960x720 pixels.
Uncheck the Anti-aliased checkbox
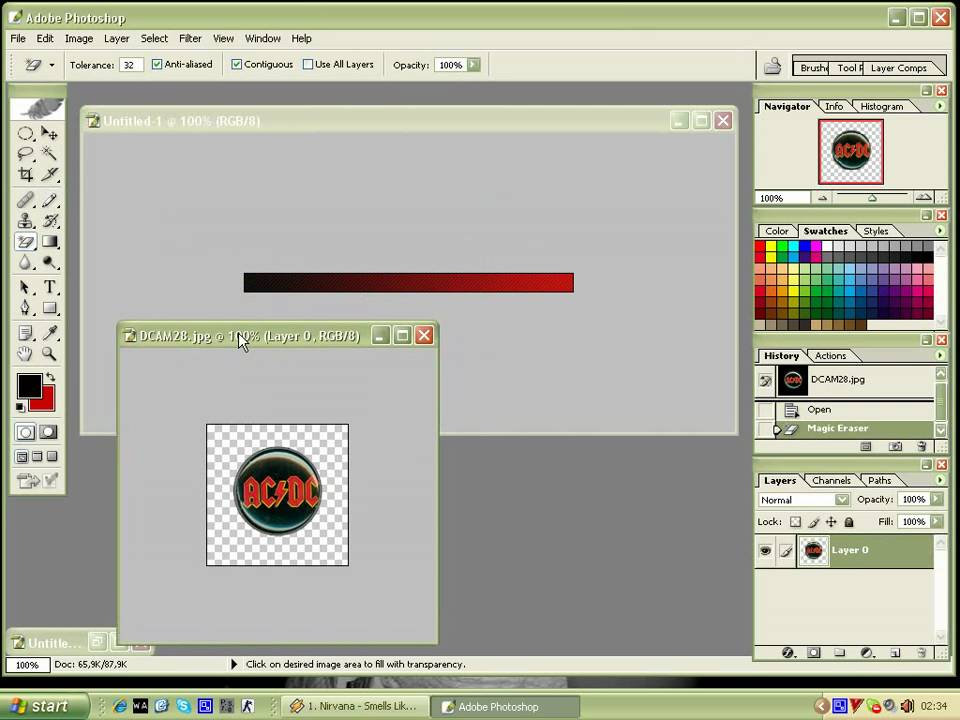pyautogui.click(x=157, y=64)
